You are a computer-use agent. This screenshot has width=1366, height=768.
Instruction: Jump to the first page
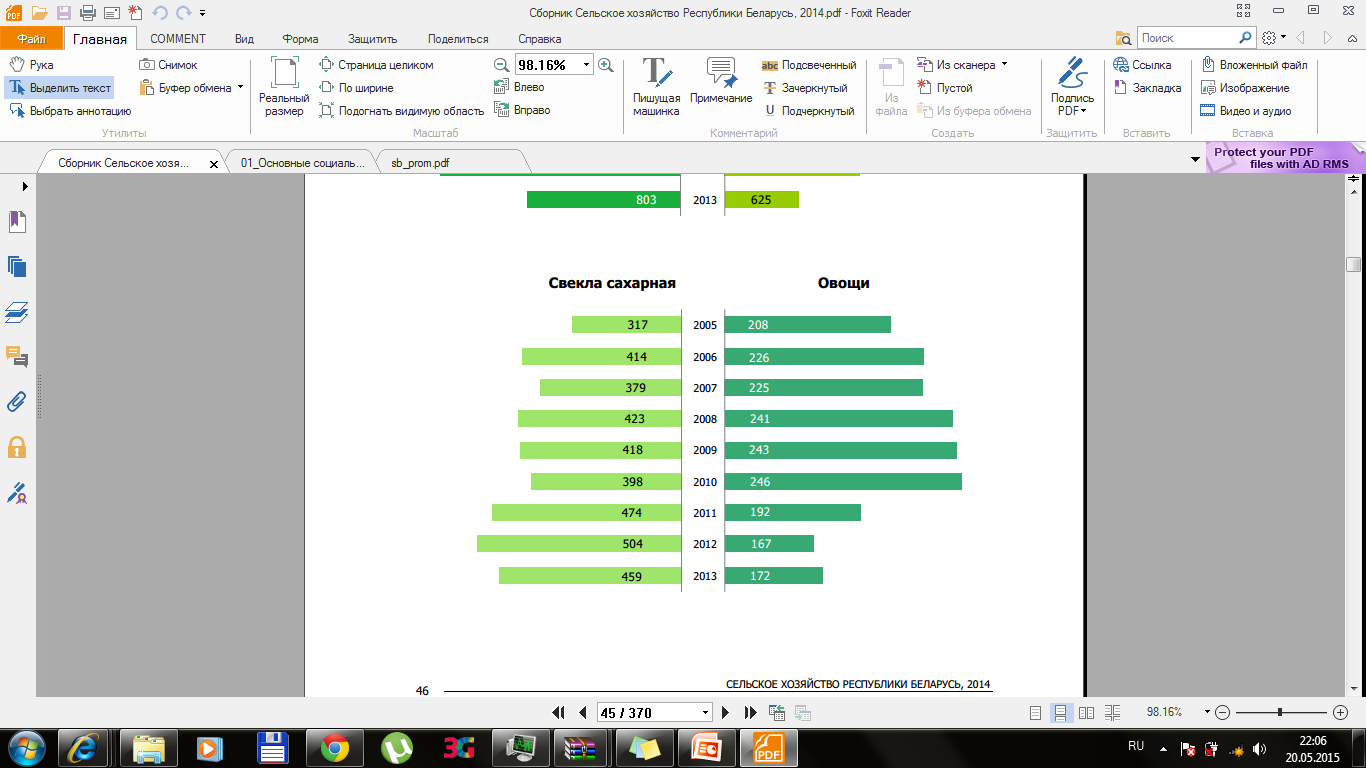pos(559,713)
